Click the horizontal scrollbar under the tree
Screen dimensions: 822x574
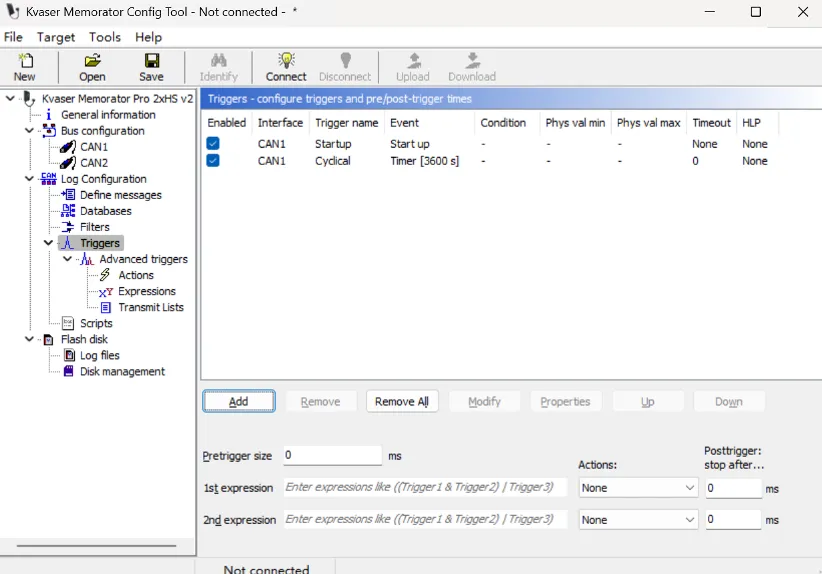pyautogui.click(x=96, y=546)
